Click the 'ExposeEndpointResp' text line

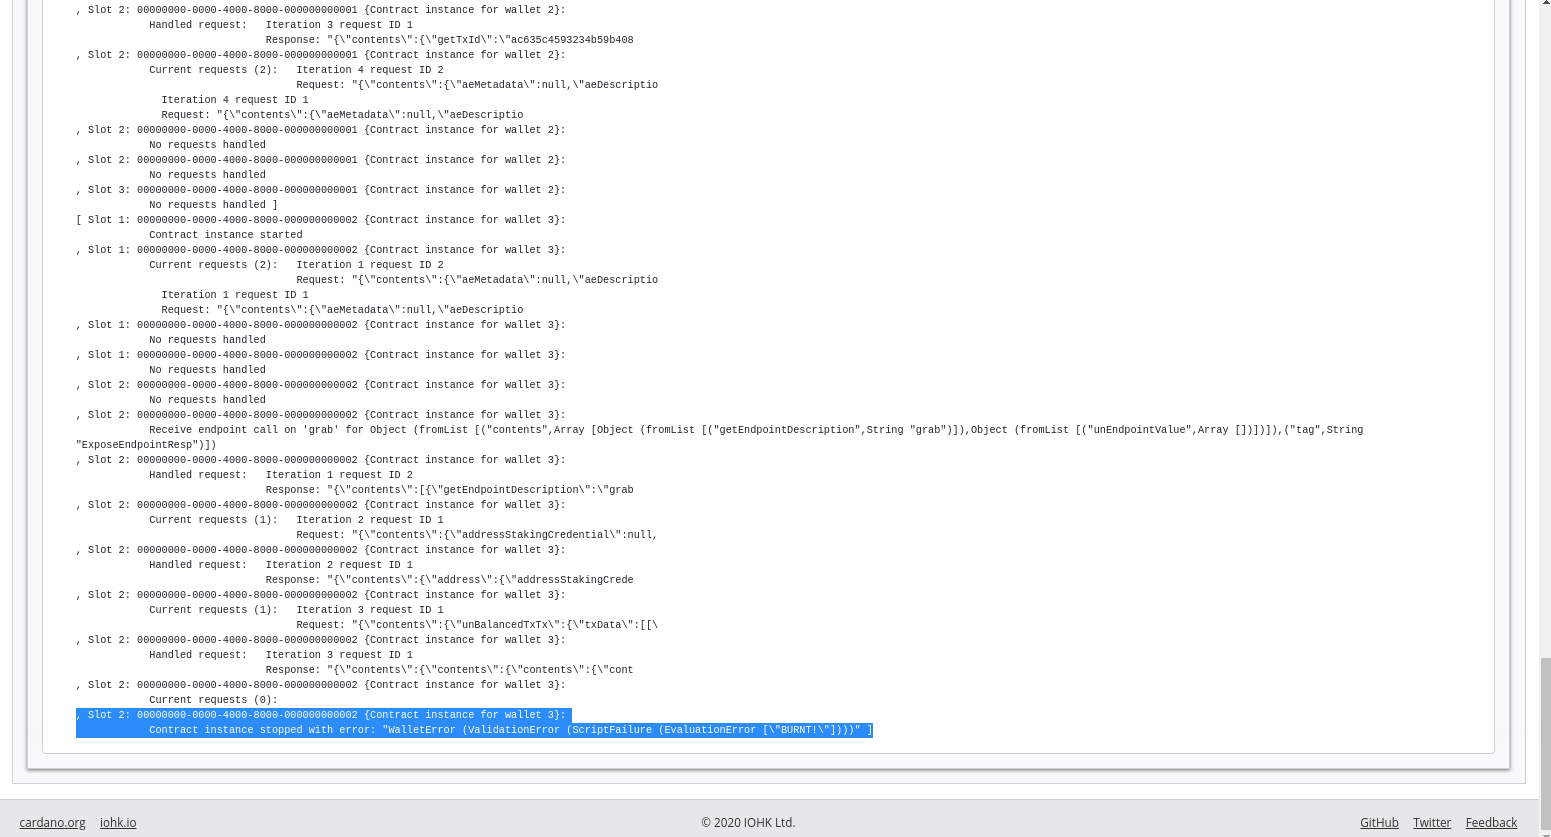pyautogui.click(x=146, y=445)
